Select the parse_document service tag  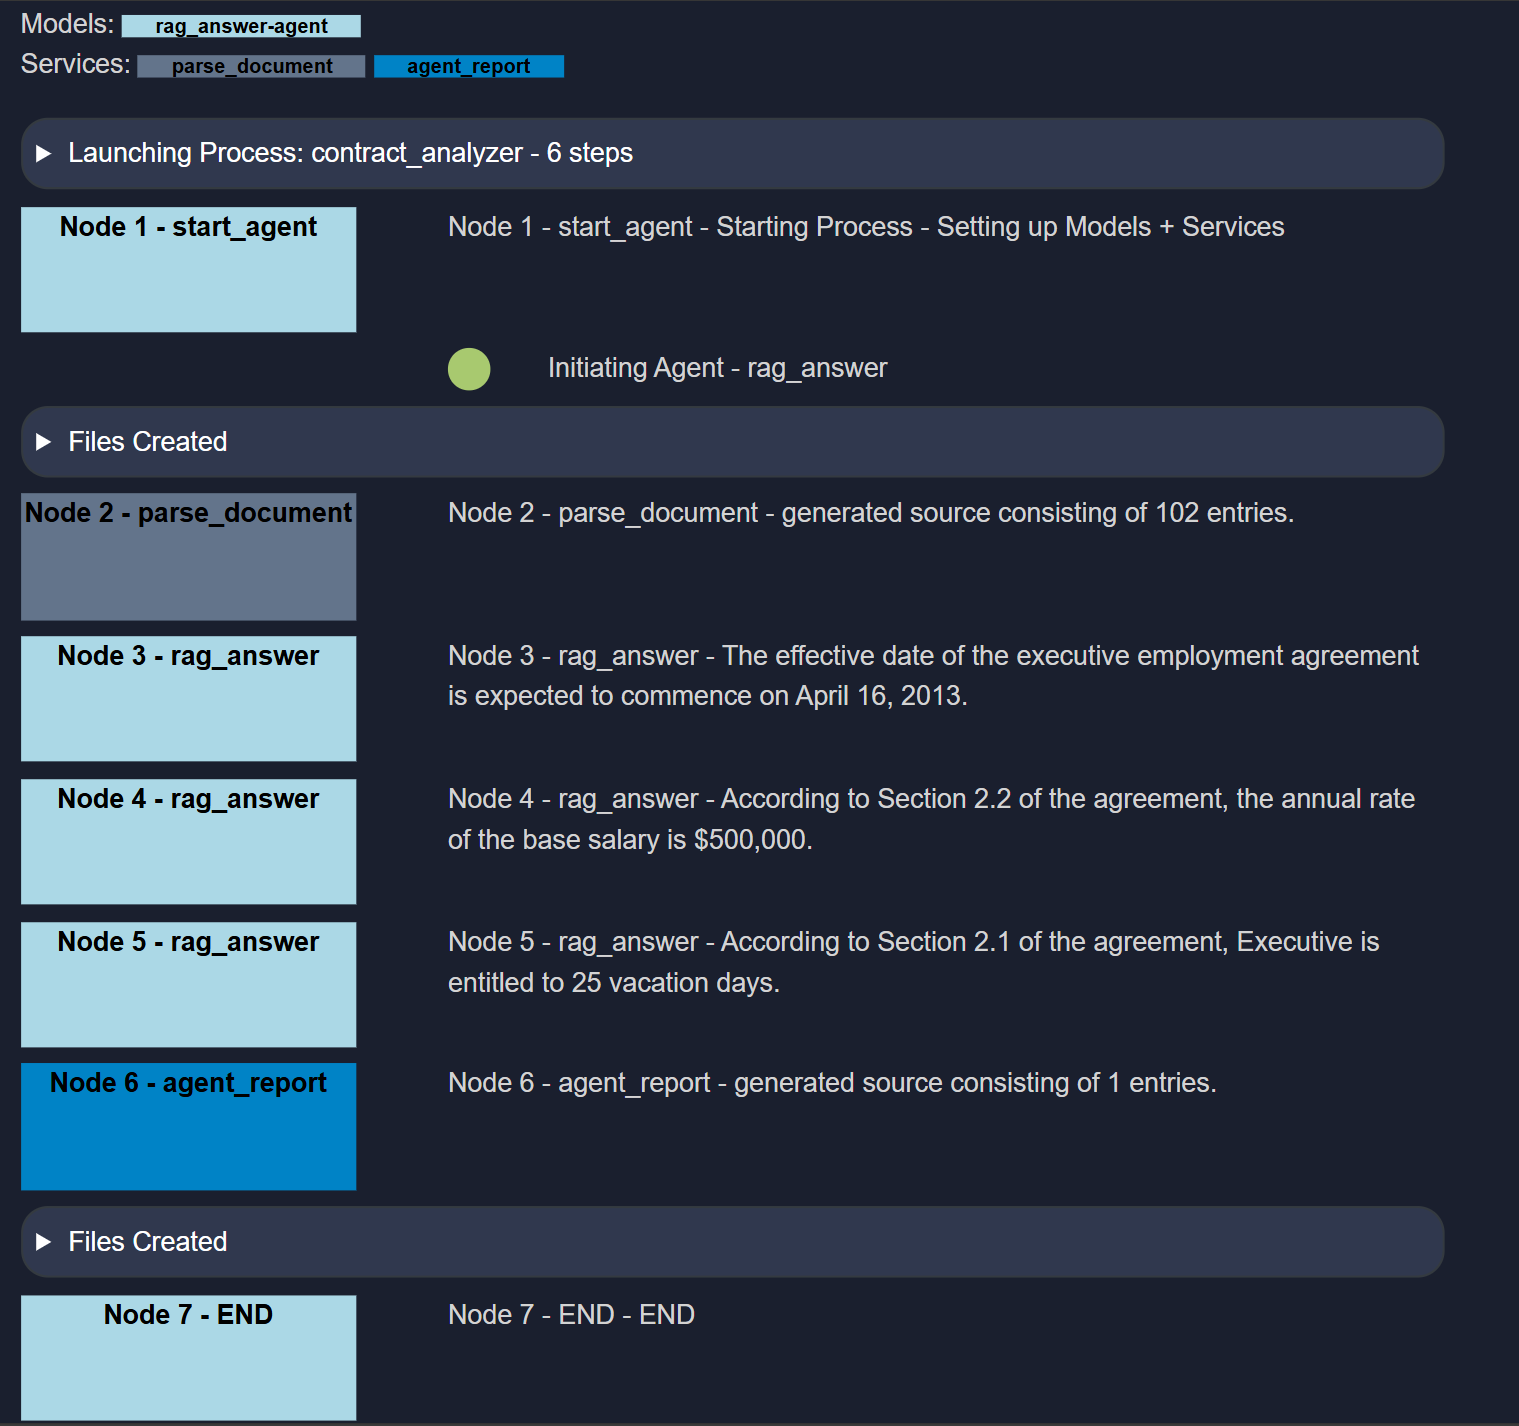tap(251, 67)
